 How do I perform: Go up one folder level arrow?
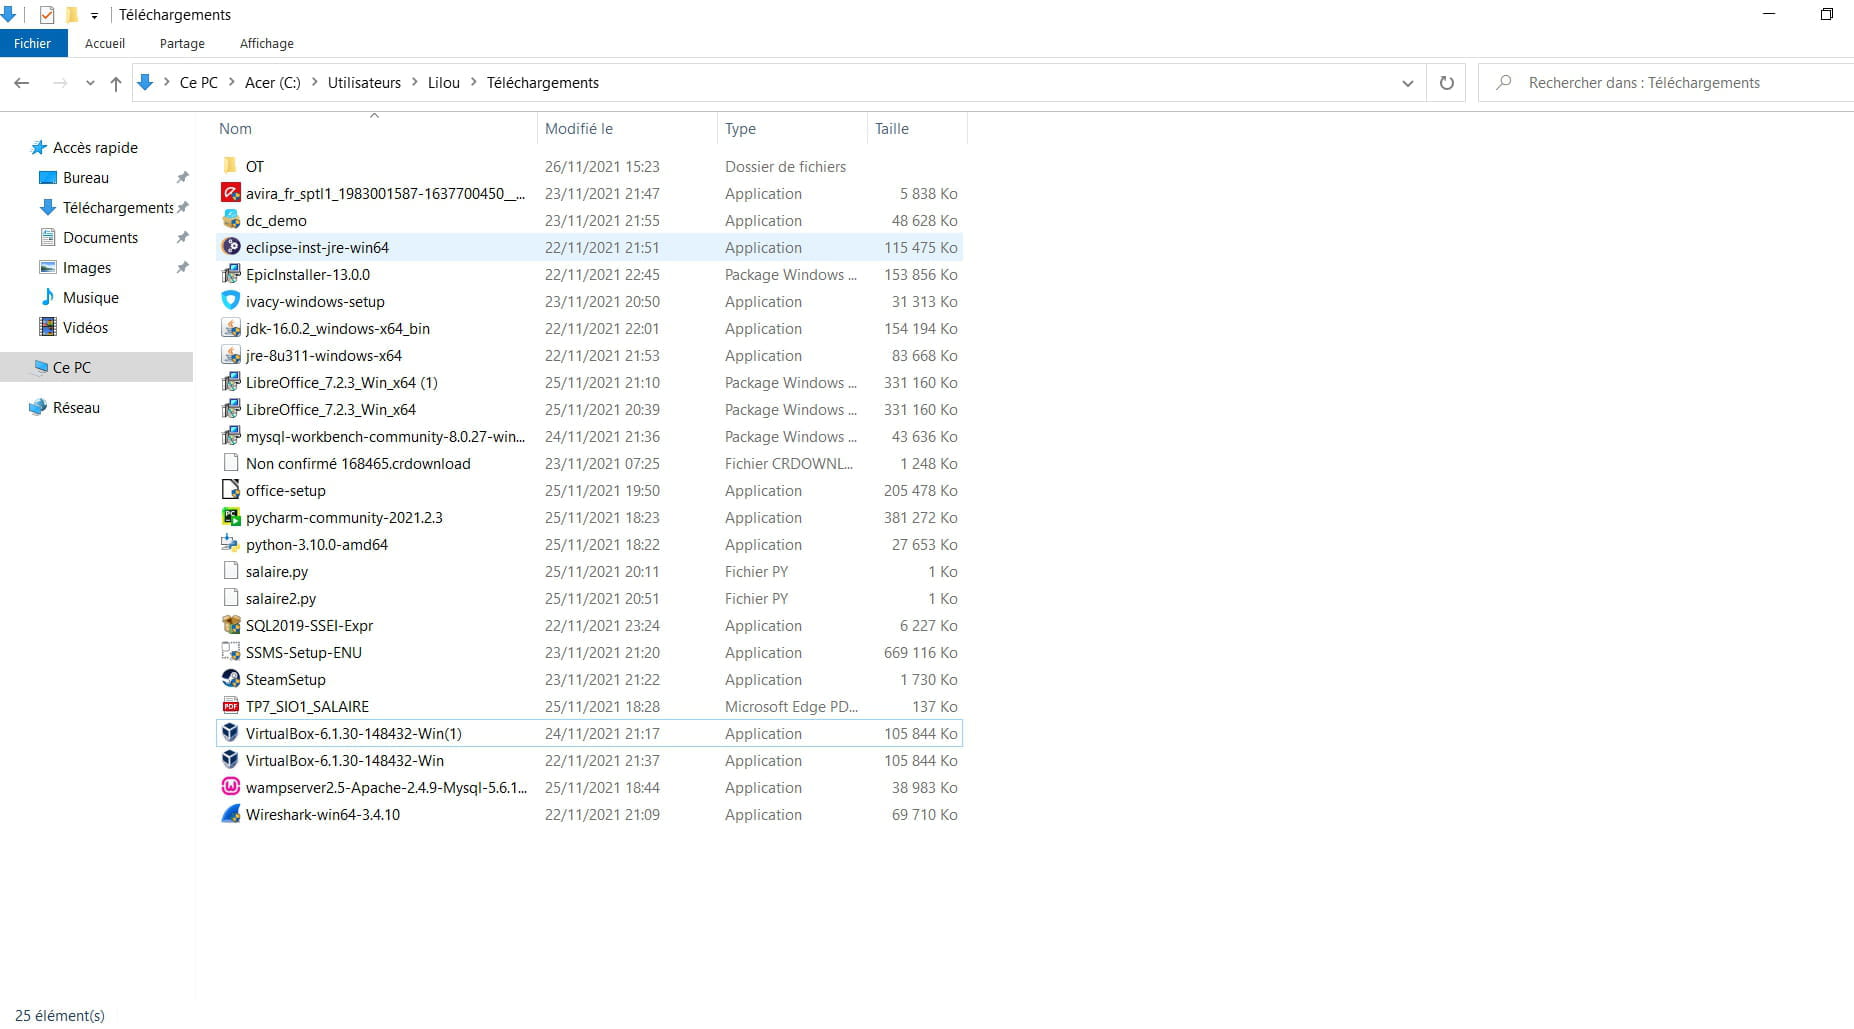click(x=116, y=83)
